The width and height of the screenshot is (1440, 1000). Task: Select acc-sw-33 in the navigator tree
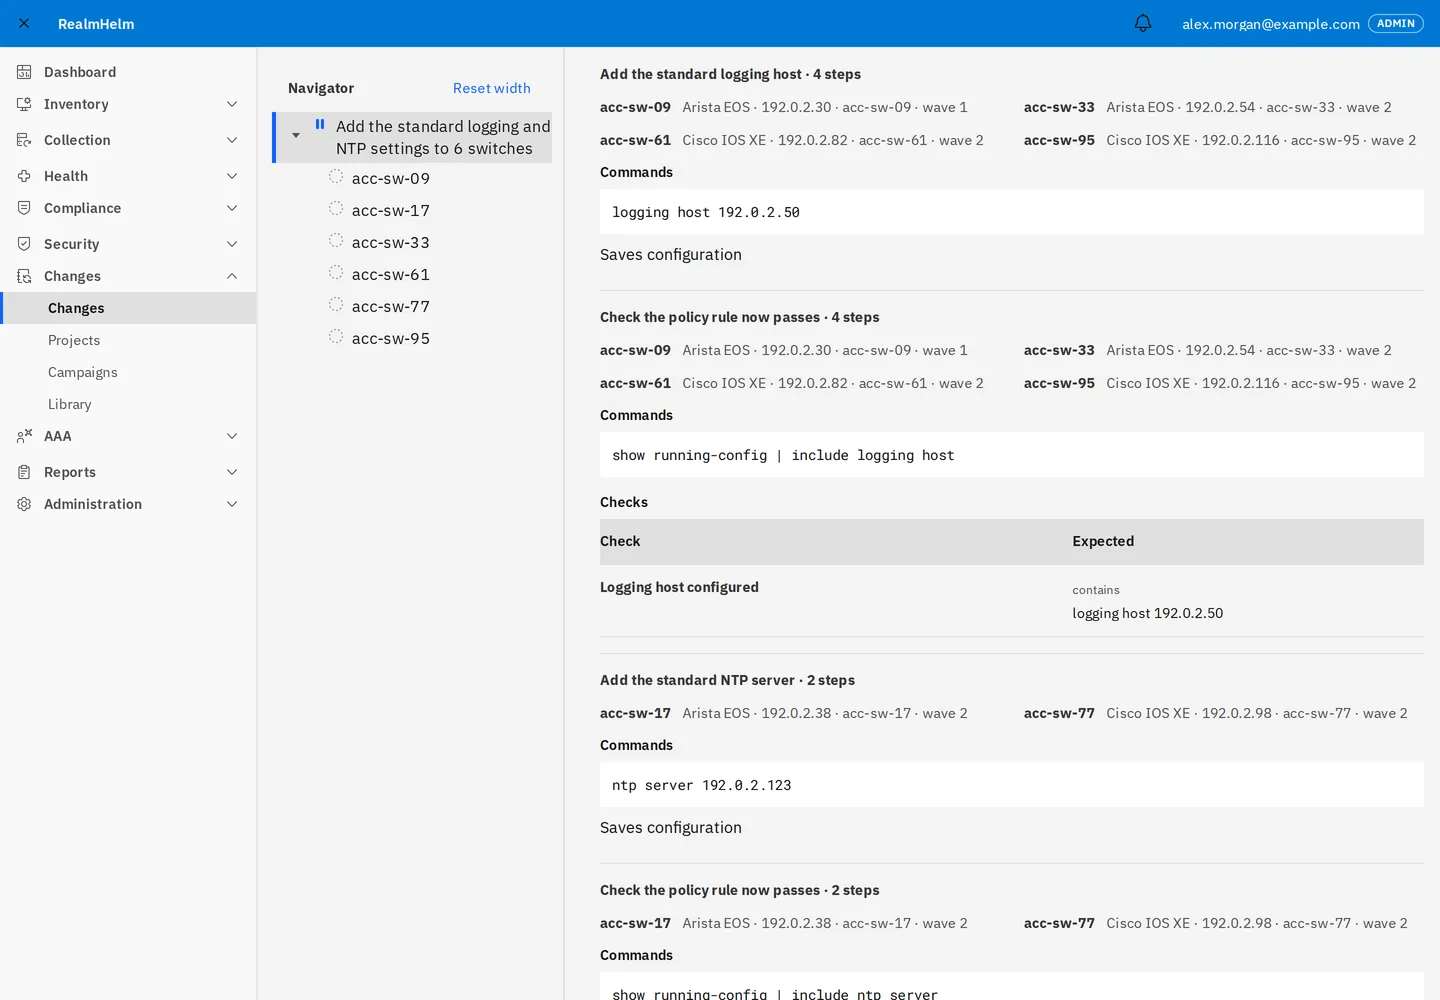(391, 242)
